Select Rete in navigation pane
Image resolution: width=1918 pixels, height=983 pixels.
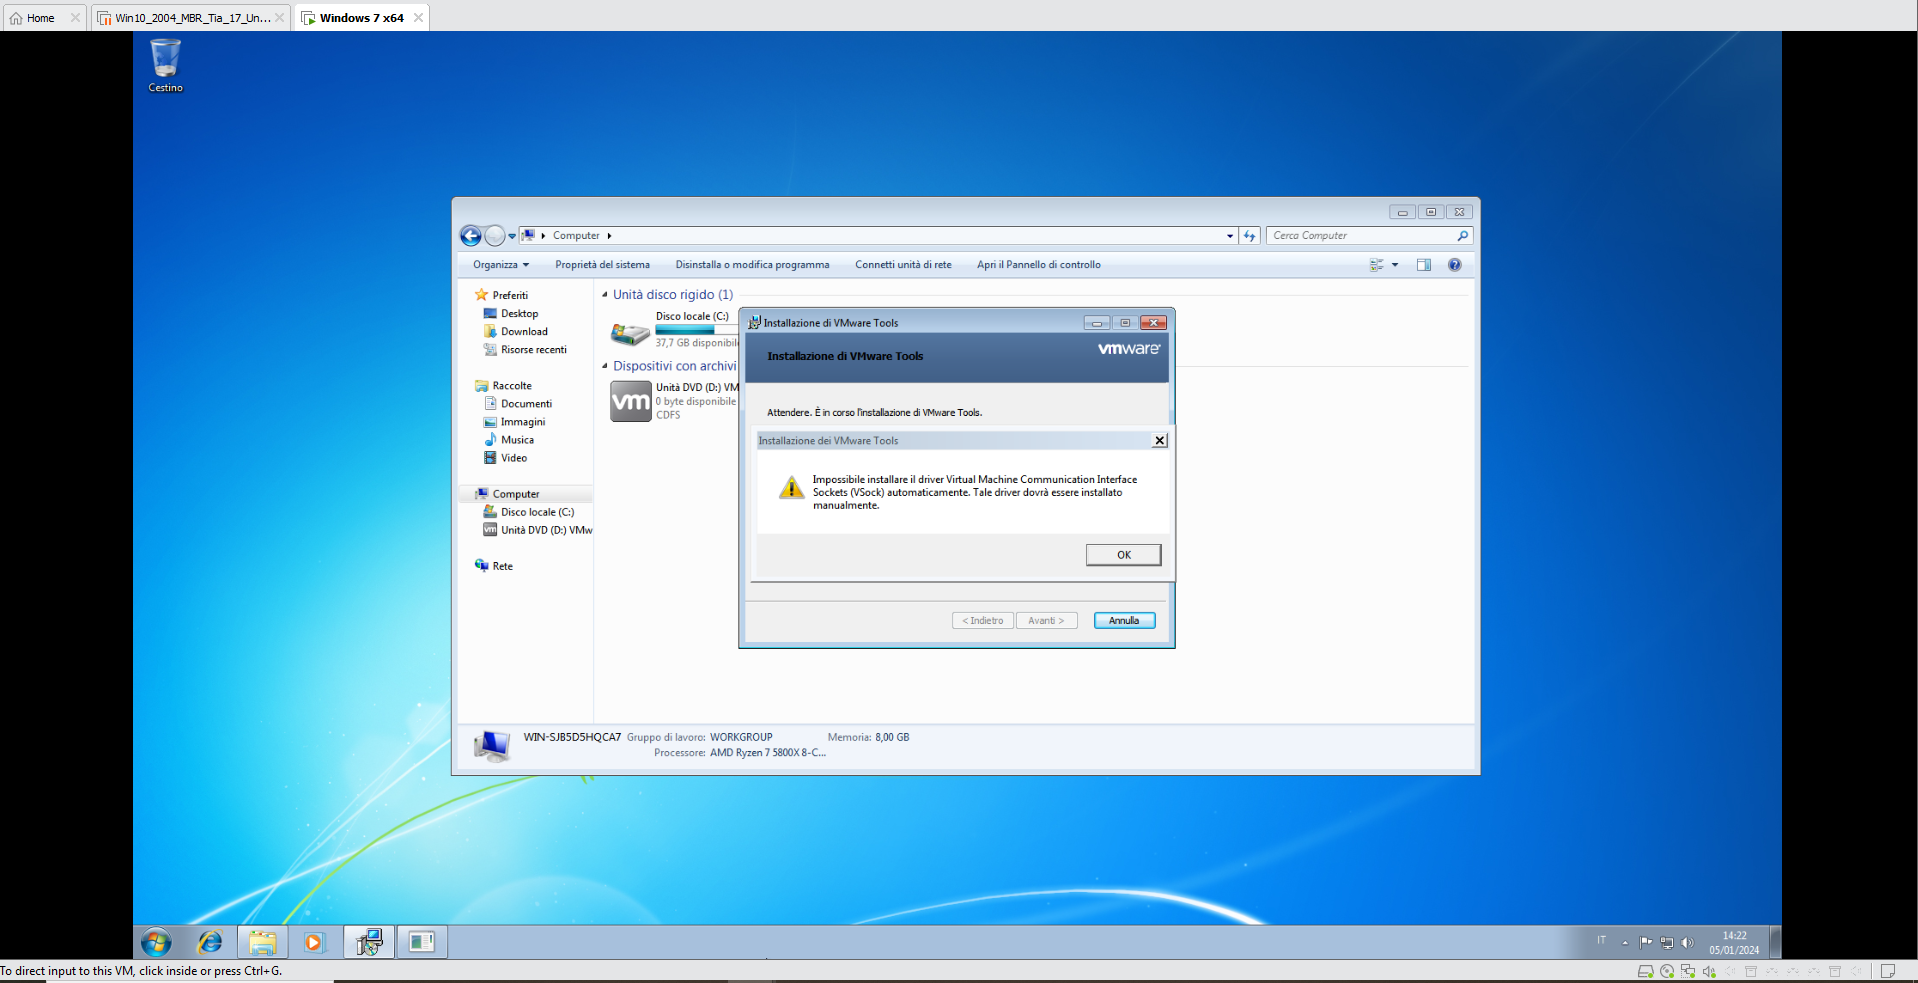pyautogui.click(x=494, y=566)
